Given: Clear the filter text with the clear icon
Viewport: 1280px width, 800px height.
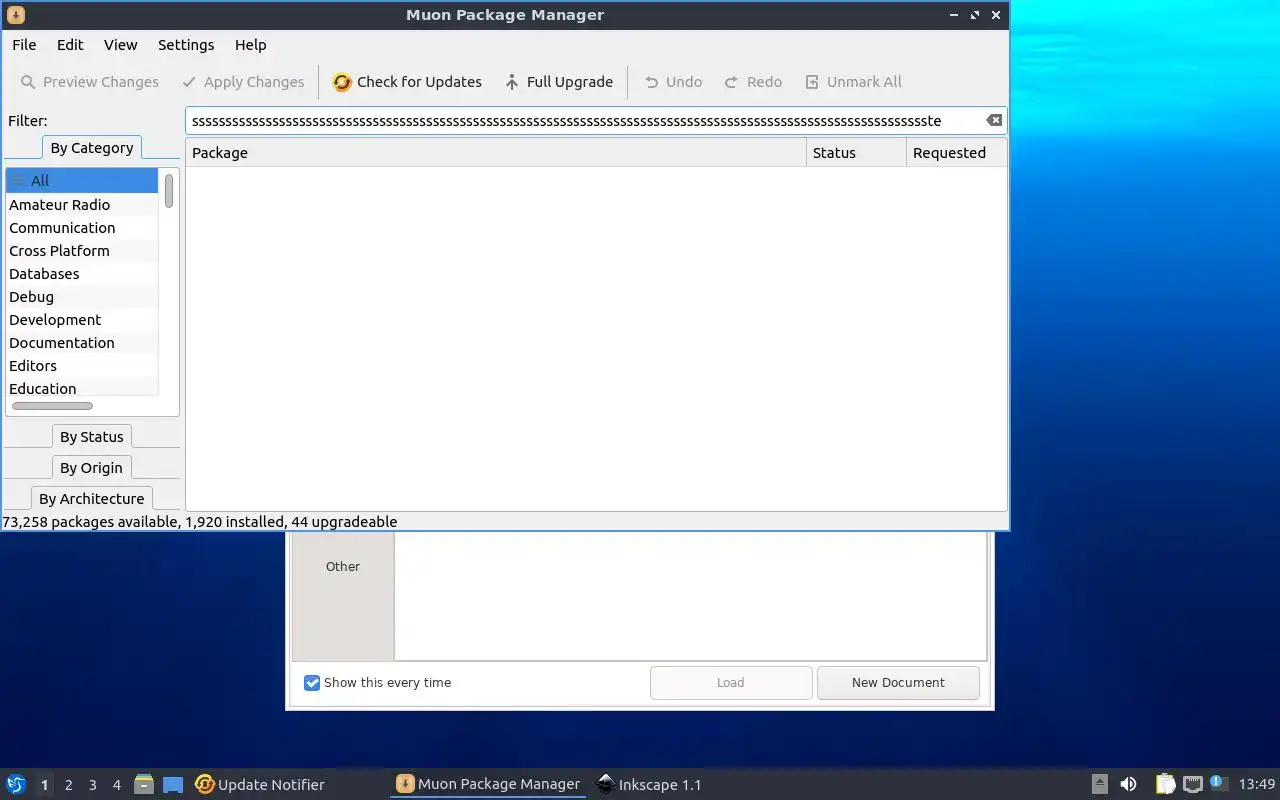Looking at the screenshot, I should pyautogui.click(x=993, y=120).
